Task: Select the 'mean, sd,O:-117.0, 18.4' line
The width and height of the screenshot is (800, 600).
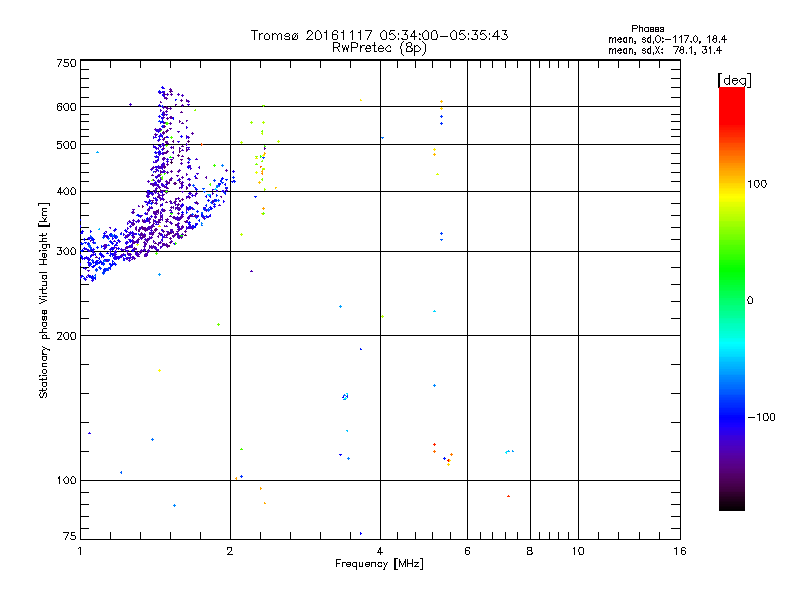Action: pyautogui.click(x=667, y=39)
